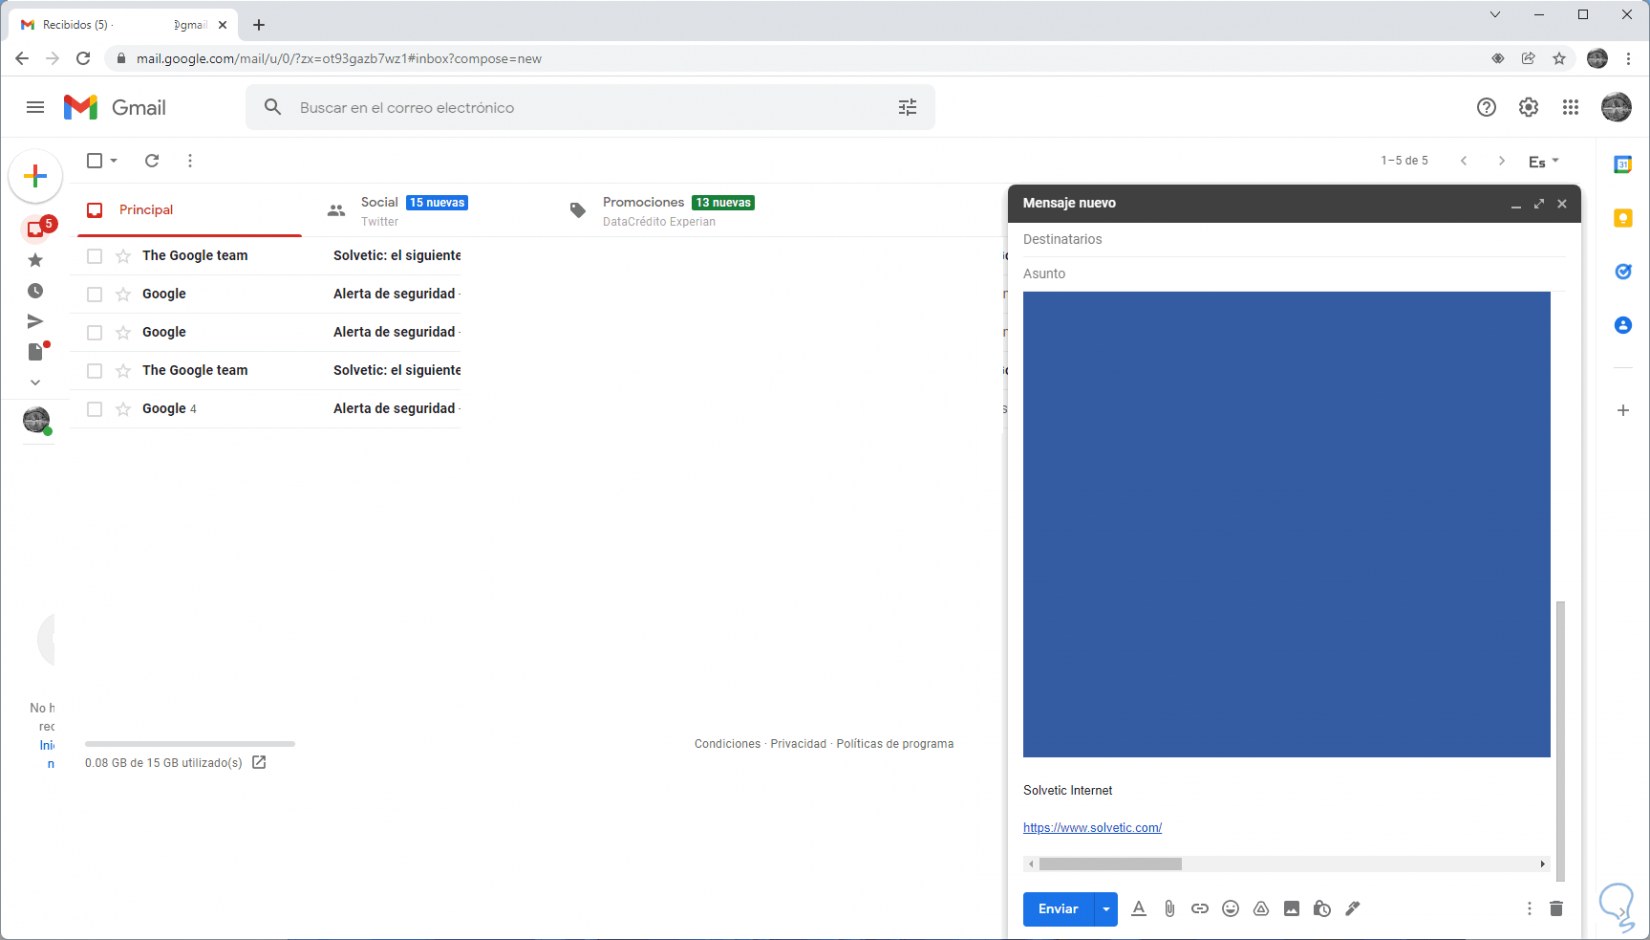Switch to the Promociones tab
The width and height of the screenshot is (1650, 940).
point(670,210)
